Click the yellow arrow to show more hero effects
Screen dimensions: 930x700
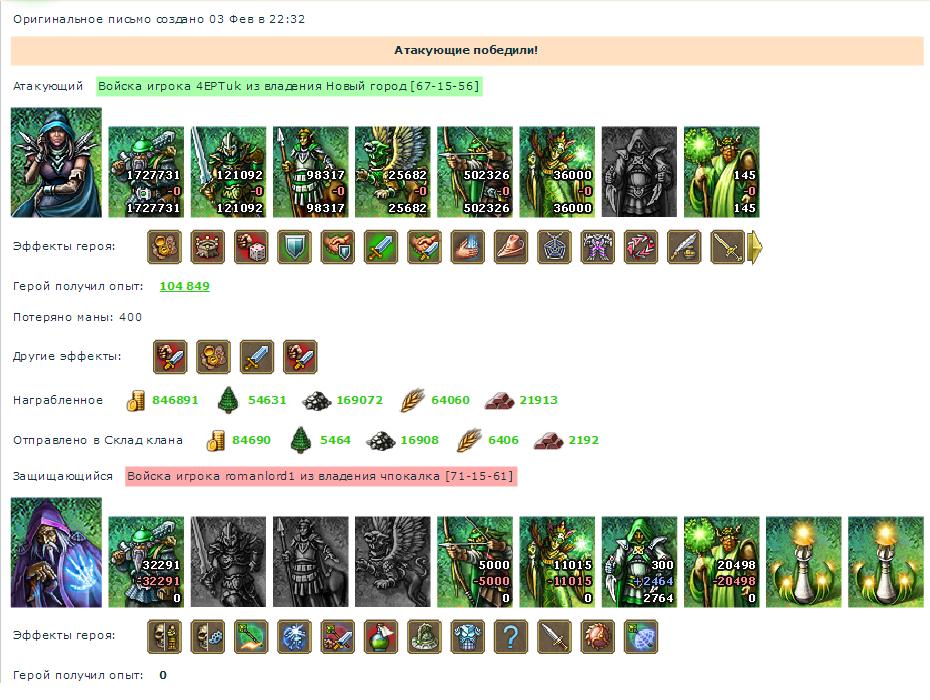coord(754,247)
